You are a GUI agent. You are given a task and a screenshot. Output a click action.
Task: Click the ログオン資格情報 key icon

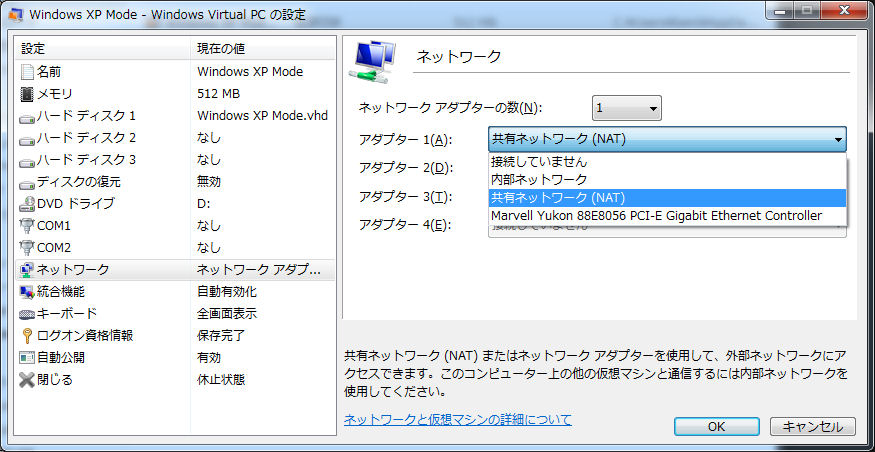tap(27, 336)
